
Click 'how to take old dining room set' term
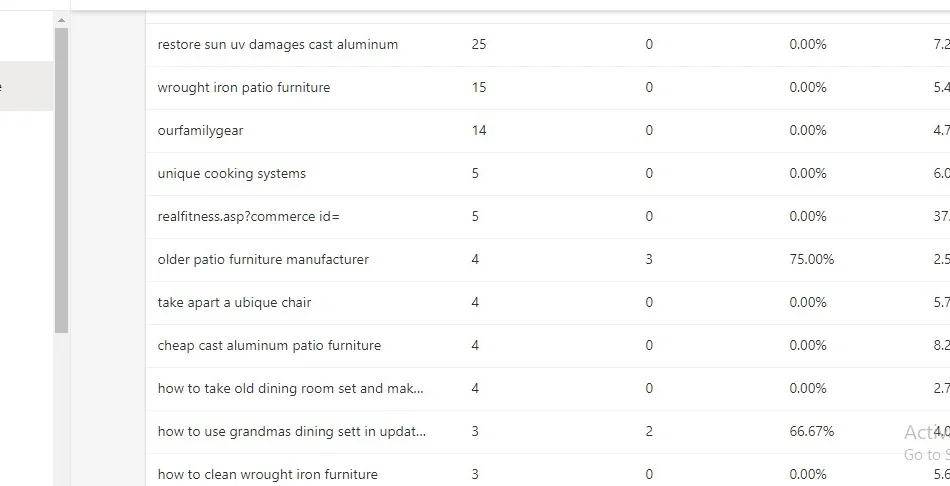(x=290, y=389)
